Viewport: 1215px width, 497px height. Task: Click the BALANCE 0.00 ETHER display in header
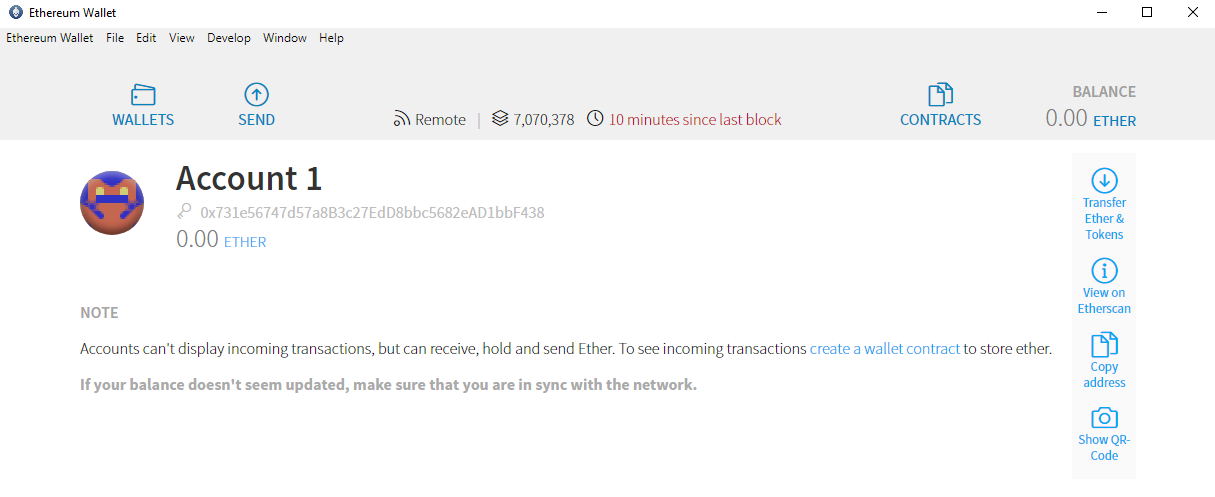[1091, 107]
